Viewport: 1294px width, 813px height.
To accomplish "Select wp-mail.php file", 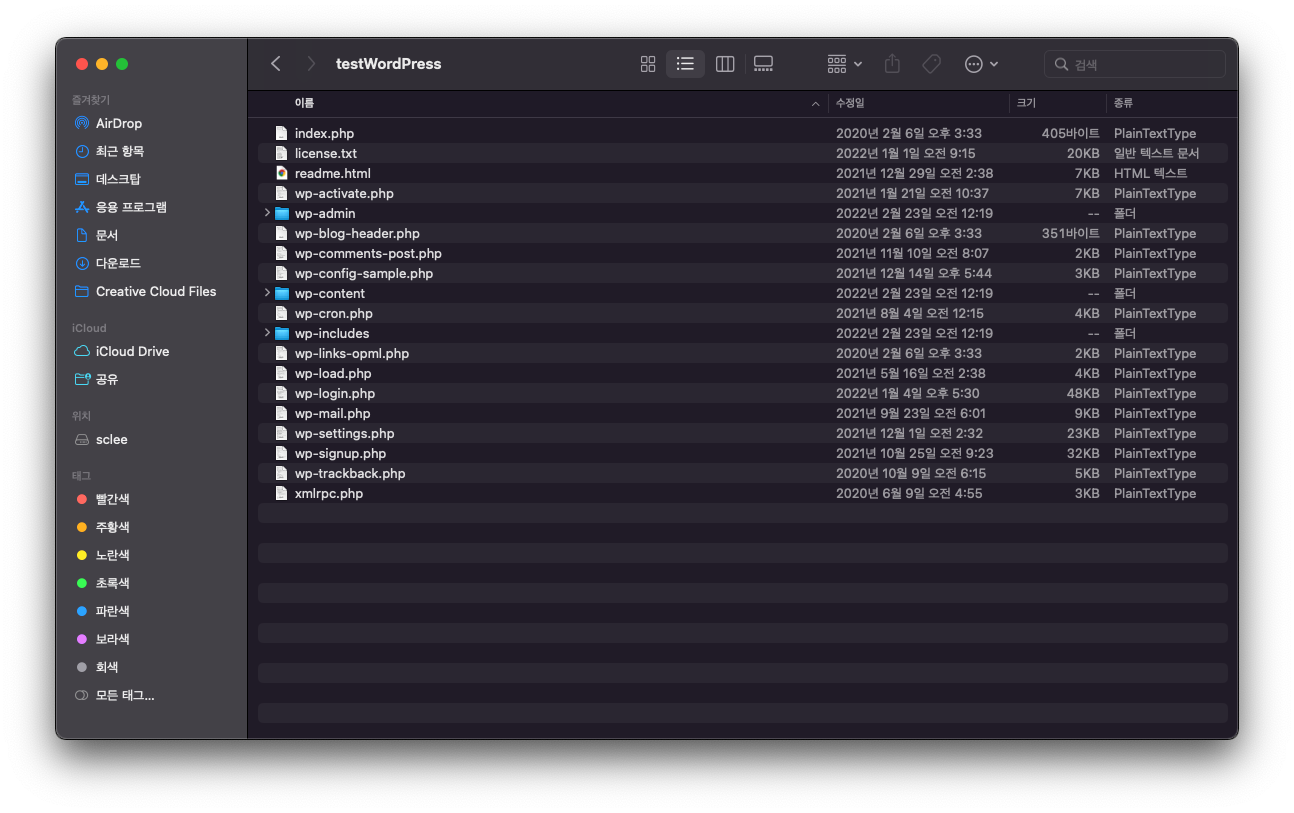I will [x=742, y=413].
